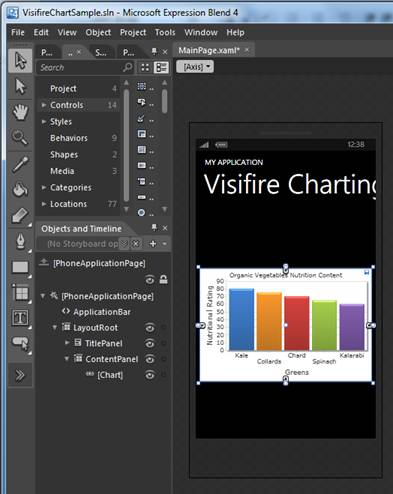Select the Button control tool

point(20,343)
